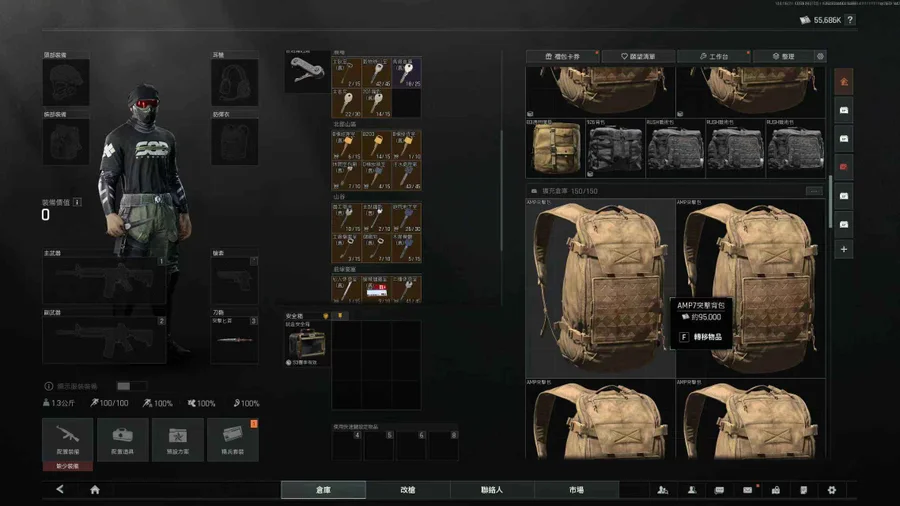Open the 市場 tab
900x506 pixels.
pyautogui.click(x=576, y=490)
